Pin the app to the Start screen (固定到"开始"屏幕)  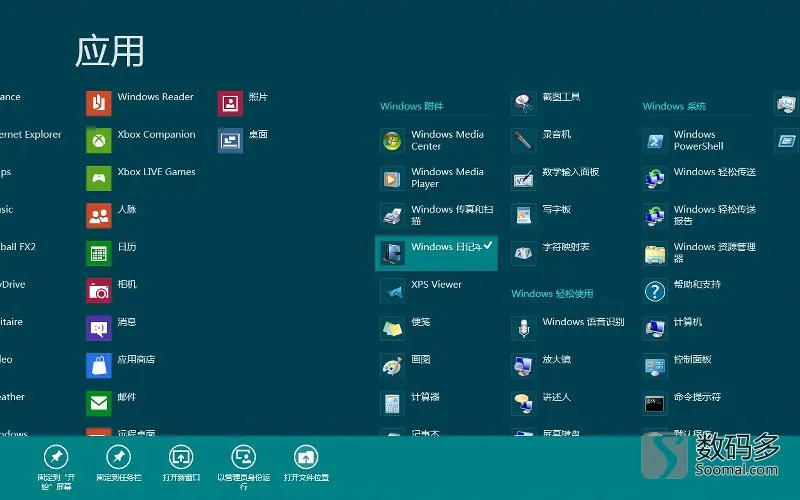coord(56,467)
